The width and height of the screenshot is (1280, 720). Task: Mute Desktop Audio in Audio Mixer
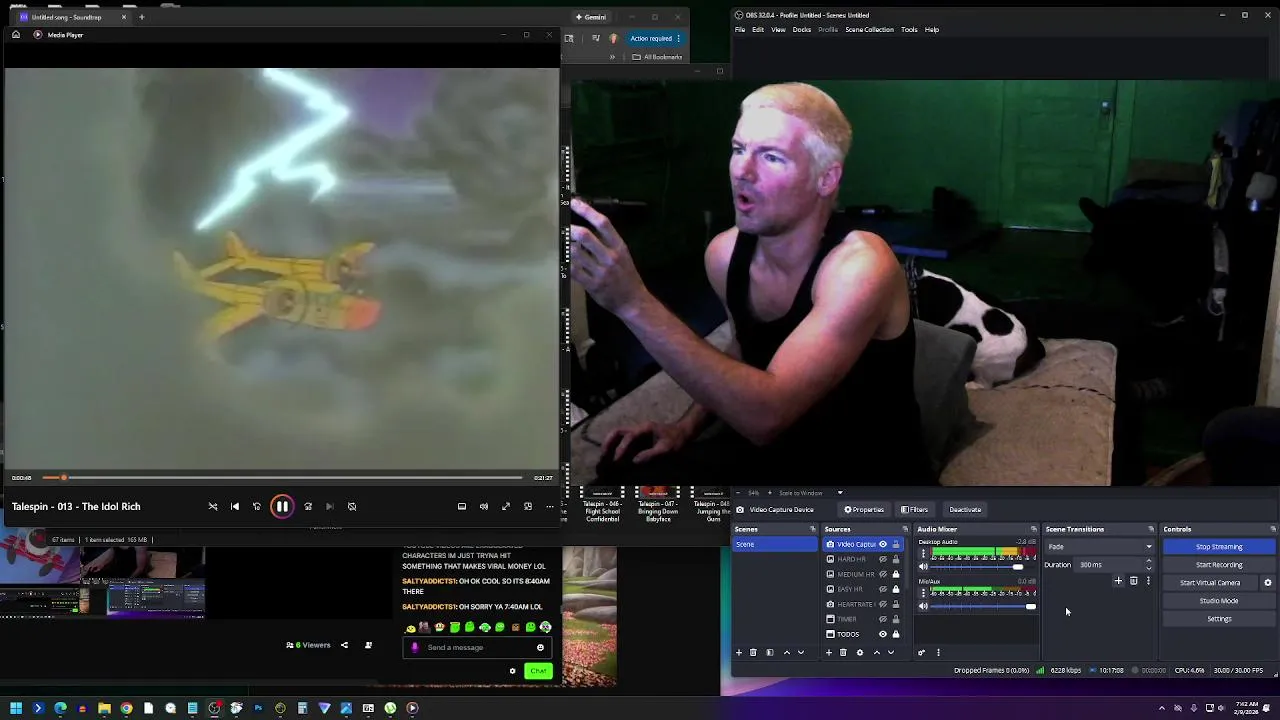pos(923,566)
